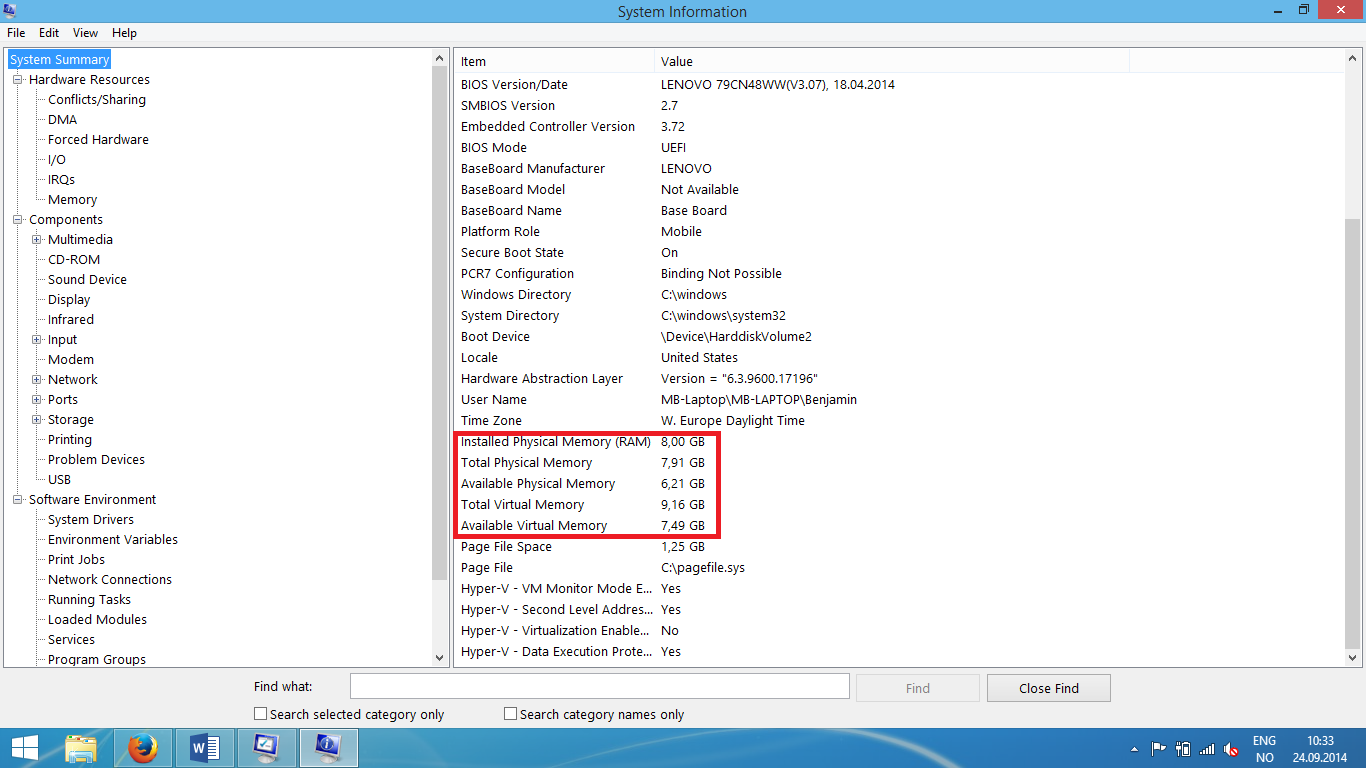Select Running Tasks tree item
The width and height of the screenshot is (1366, 768).
tap(90, 600)
